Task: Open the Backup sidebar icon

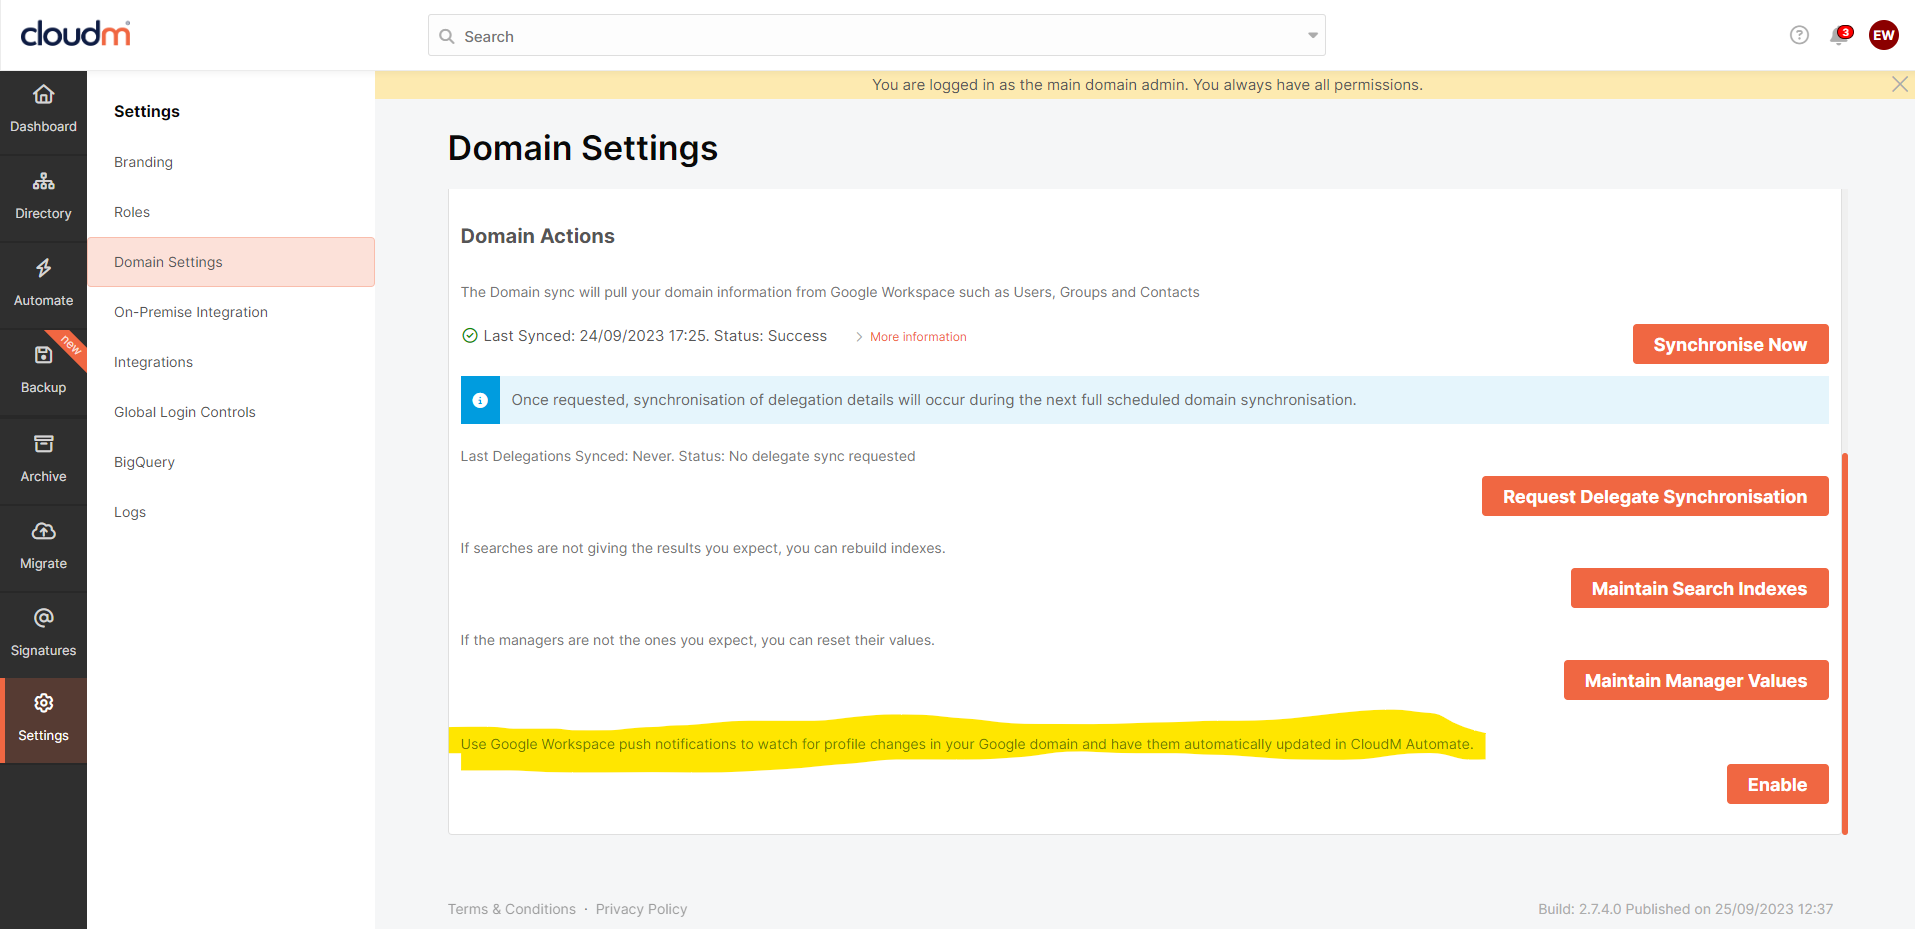Action: pyautogui.click(x=43, y=355)
